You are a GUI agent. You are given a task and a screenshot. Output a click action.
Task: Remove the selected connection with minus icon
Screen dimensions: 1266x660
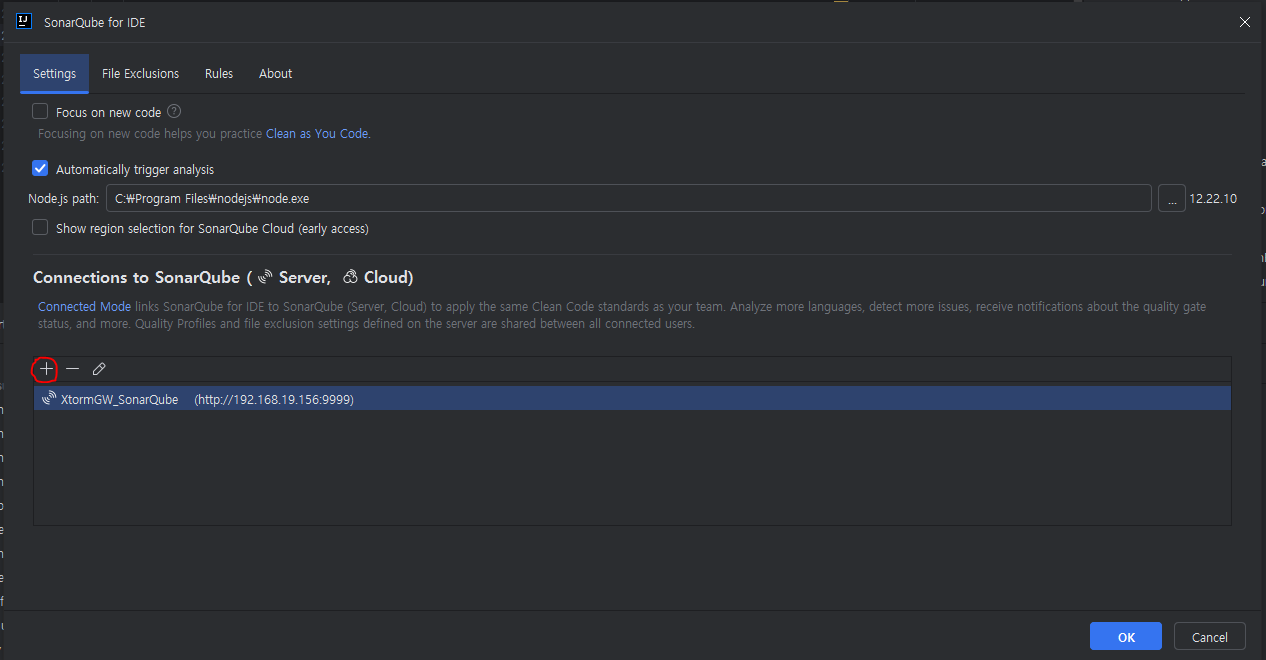point(72,369)
